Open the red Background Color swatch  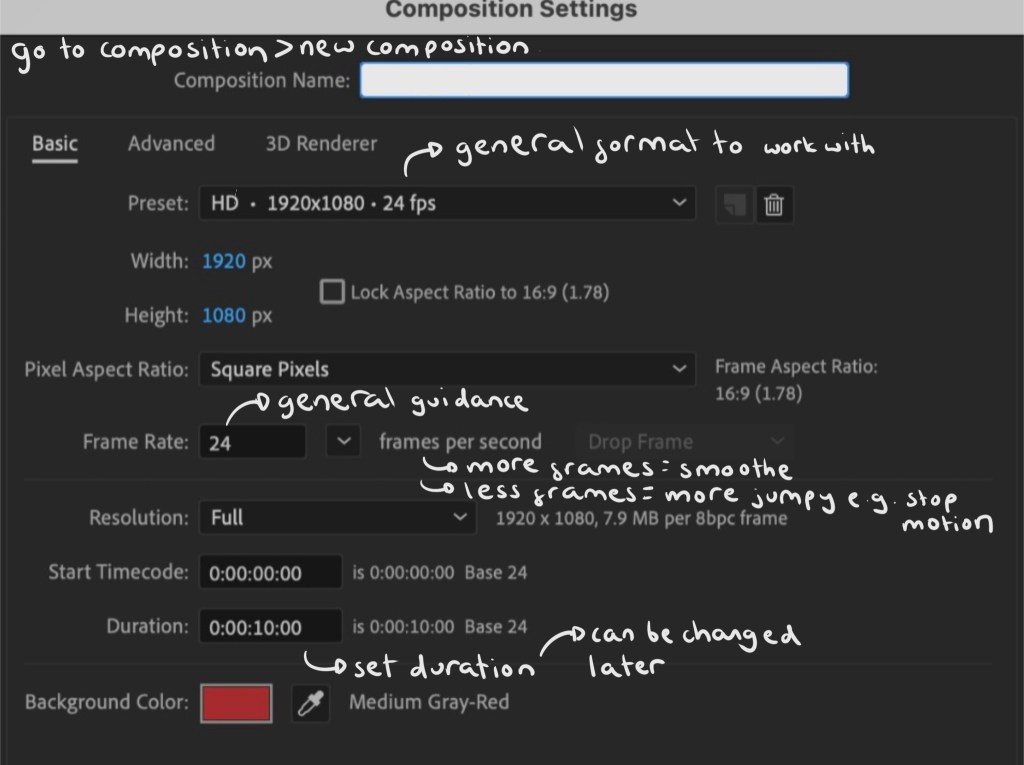[237, 703]
